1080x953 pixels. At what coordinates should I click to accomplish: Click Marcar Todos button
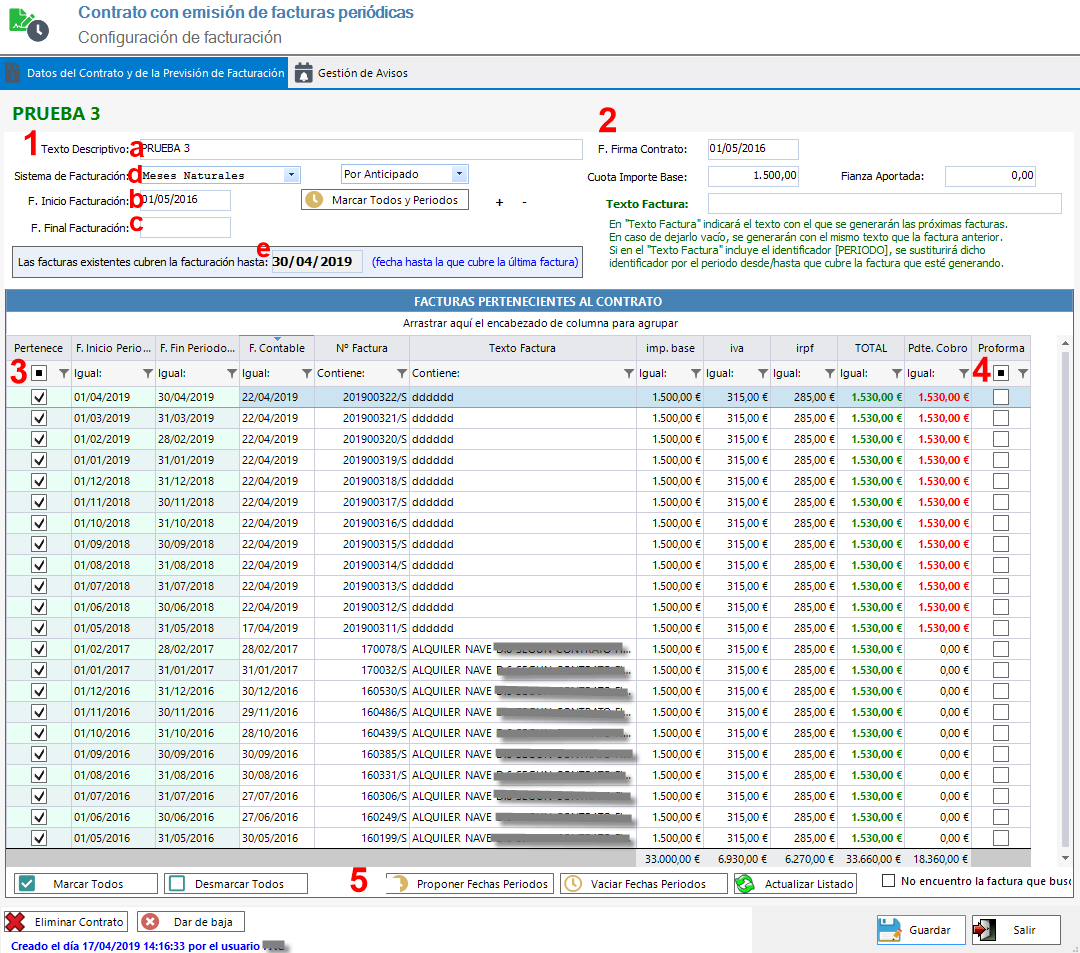click(86, 883)
